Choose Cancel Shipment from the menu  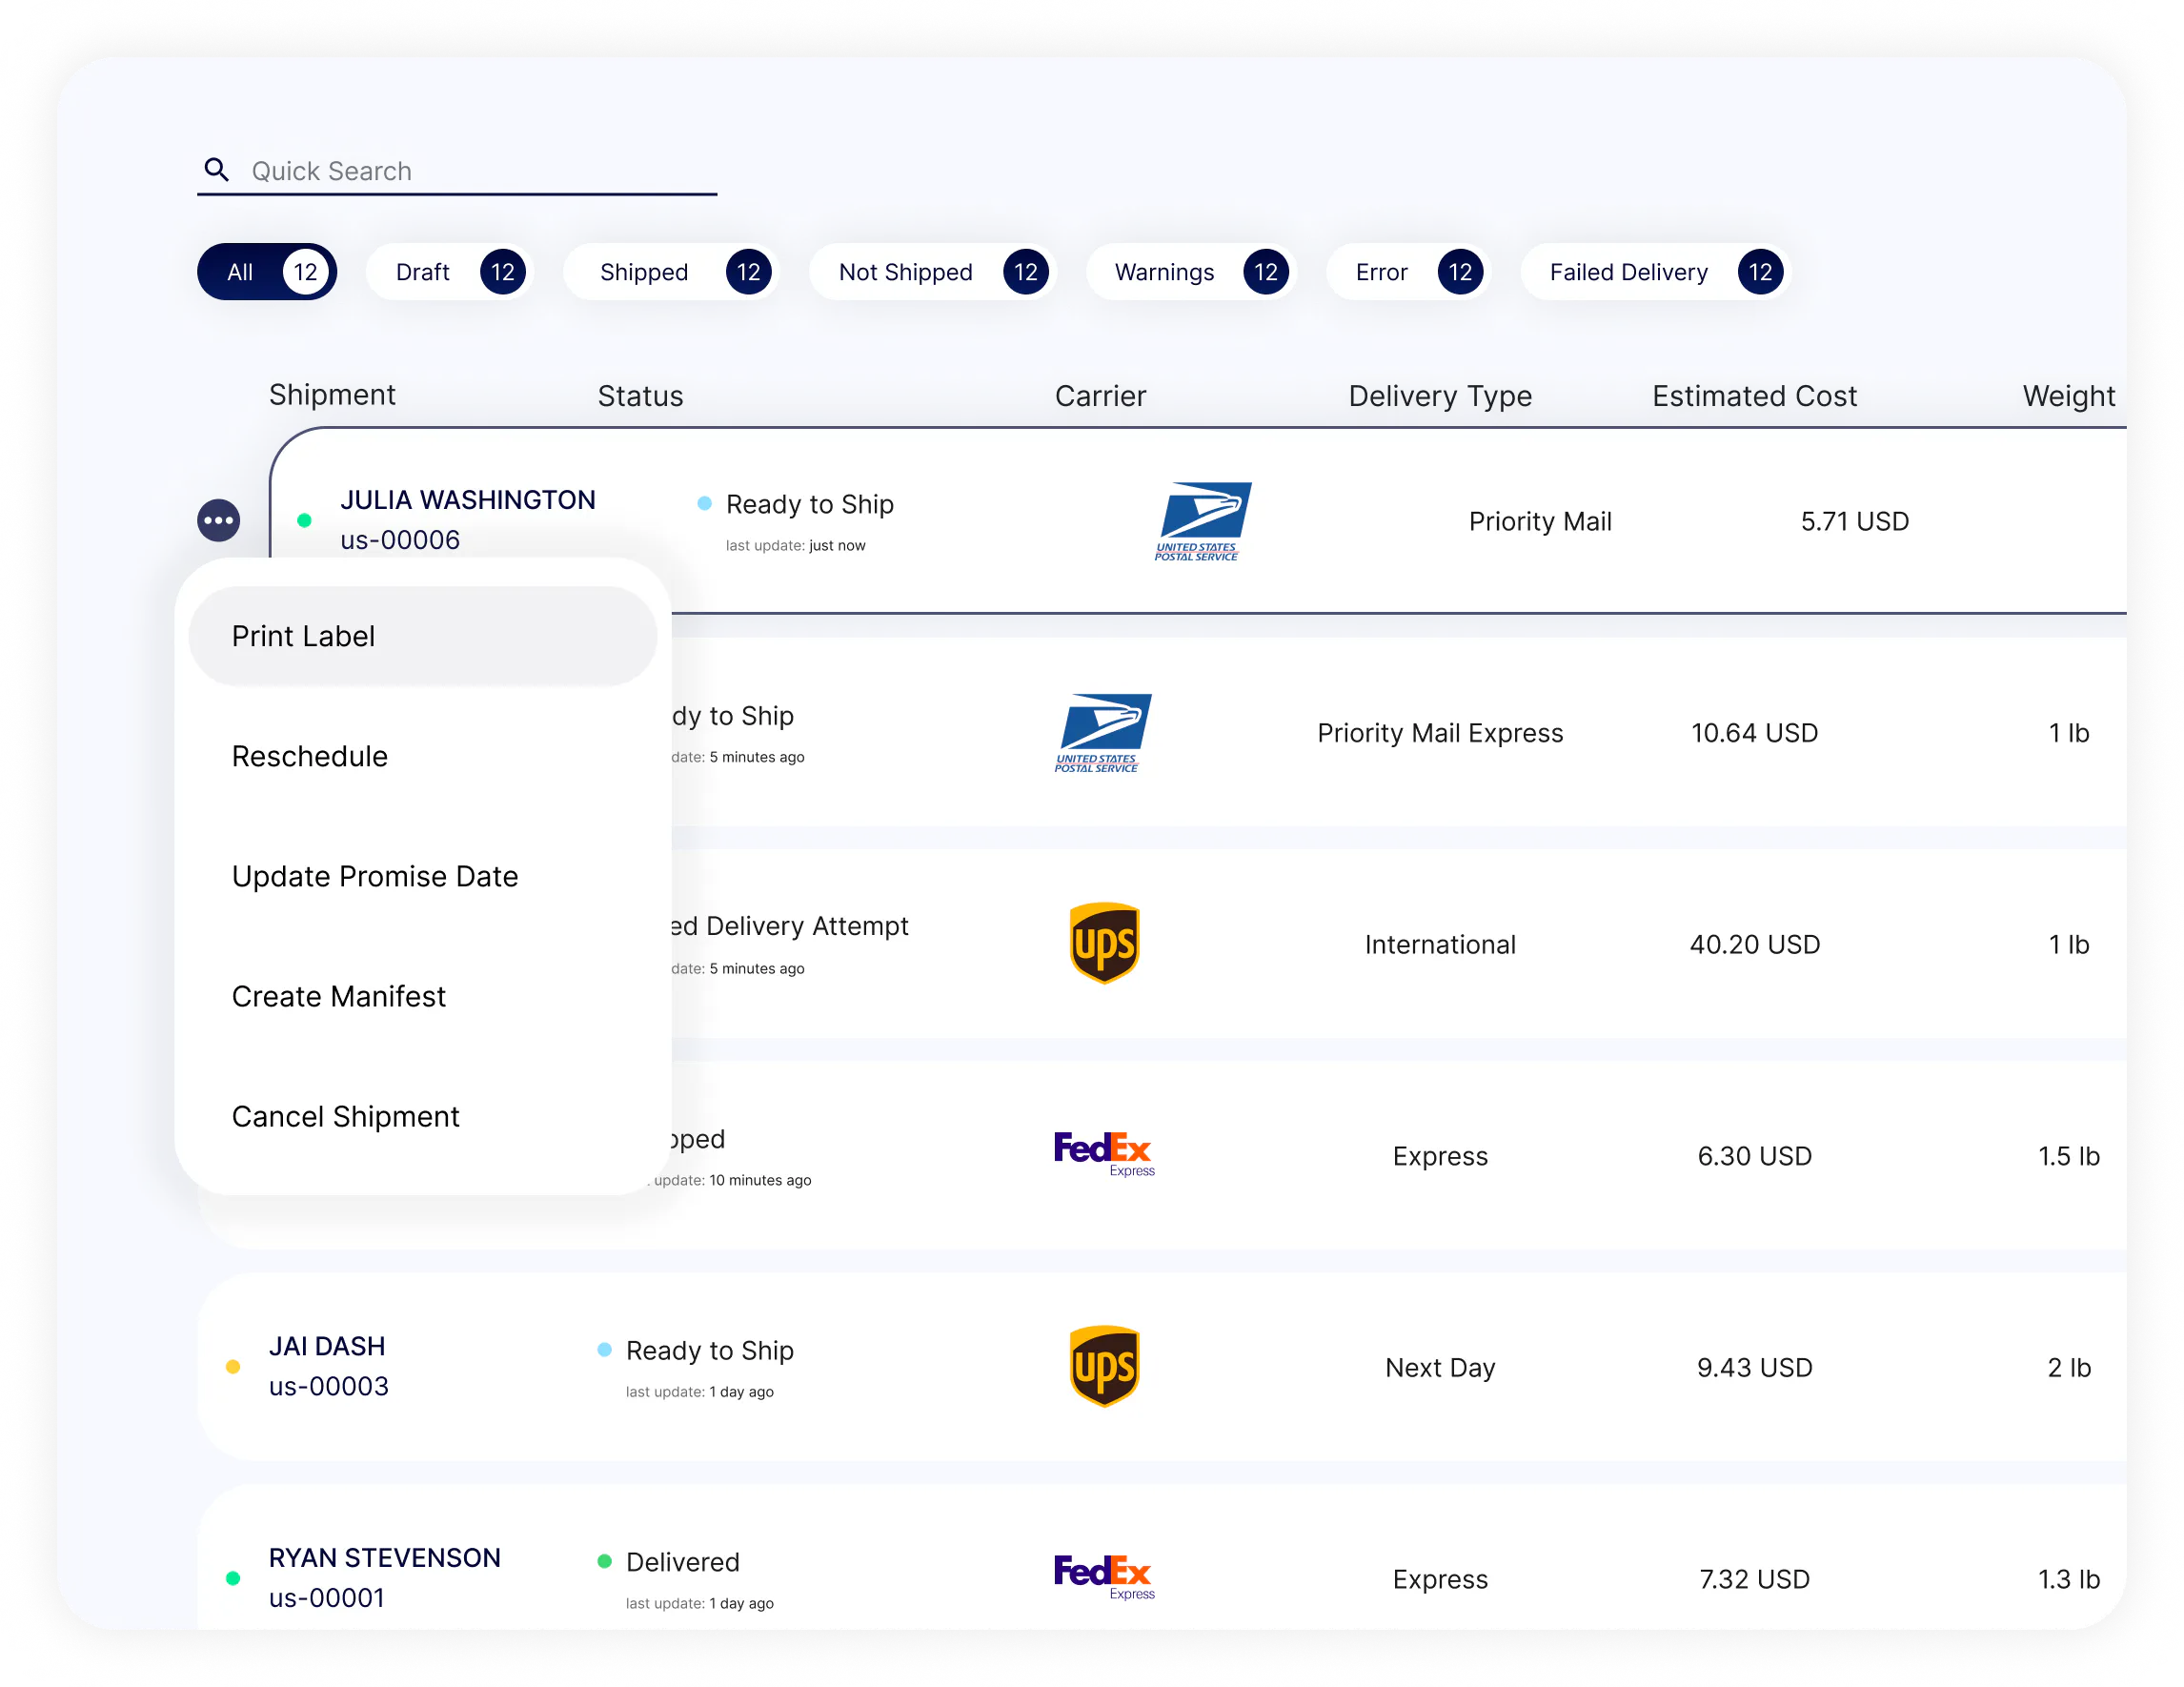coord(346,1116)
